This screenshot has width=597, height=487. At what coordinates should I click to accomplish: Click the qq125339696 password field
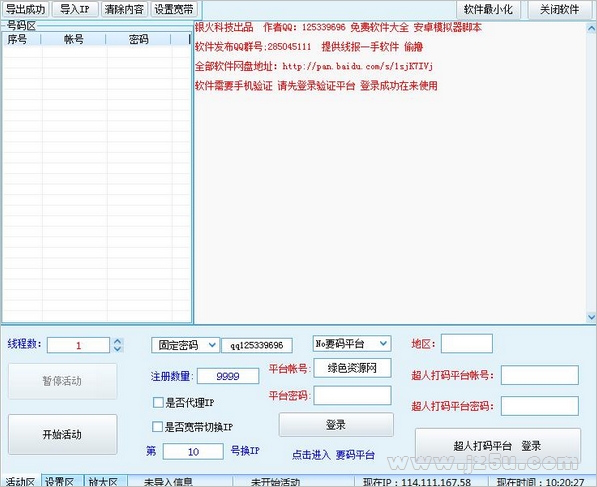point(257,345)
